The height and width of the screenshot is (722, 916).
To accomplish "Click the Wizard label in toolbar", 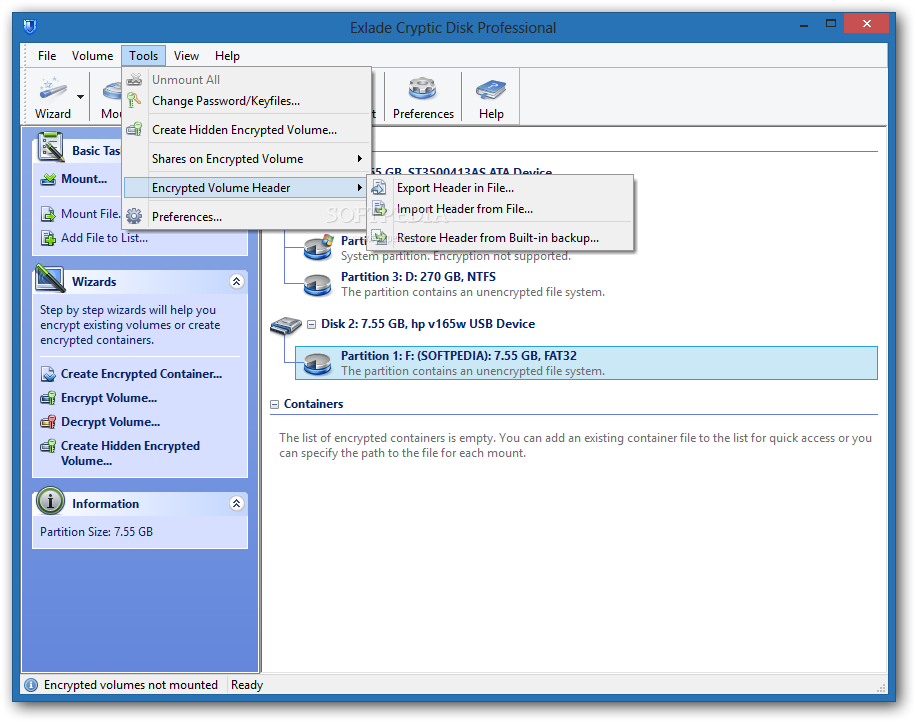I will tap(53, 114).
